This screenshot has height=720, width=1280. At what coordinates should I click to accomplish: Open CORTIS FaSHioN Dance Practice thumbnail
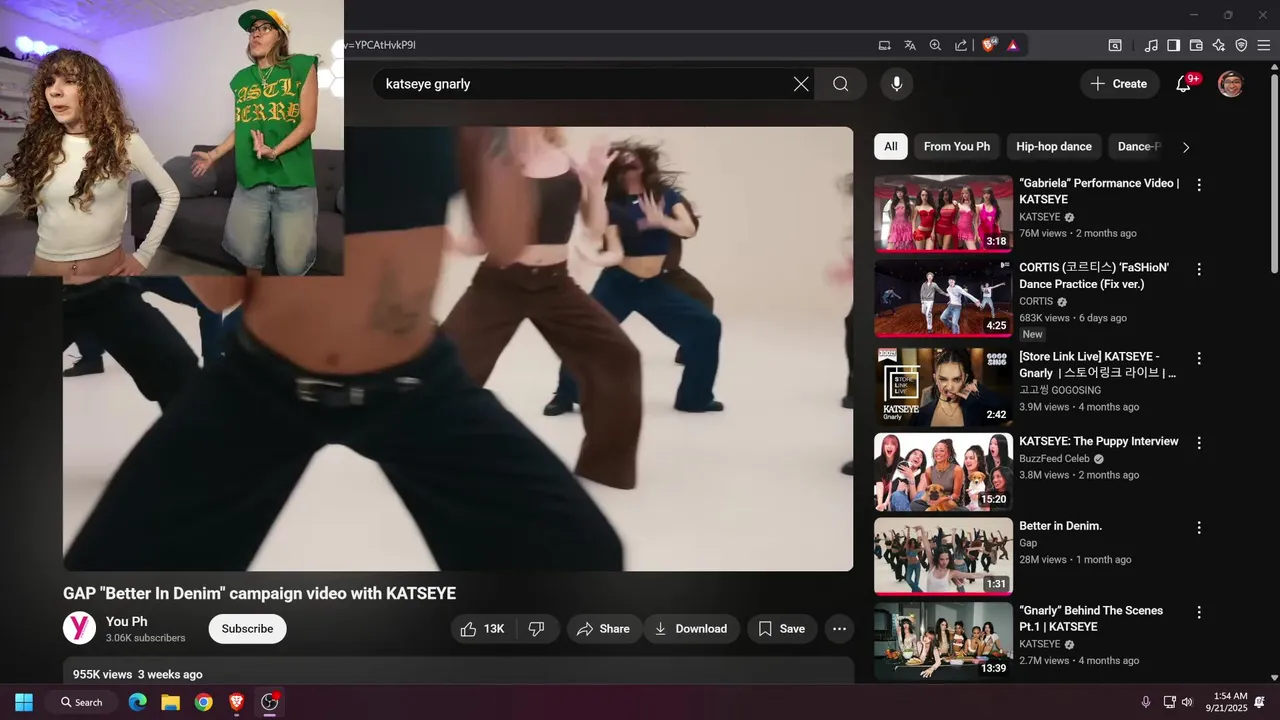943,298
